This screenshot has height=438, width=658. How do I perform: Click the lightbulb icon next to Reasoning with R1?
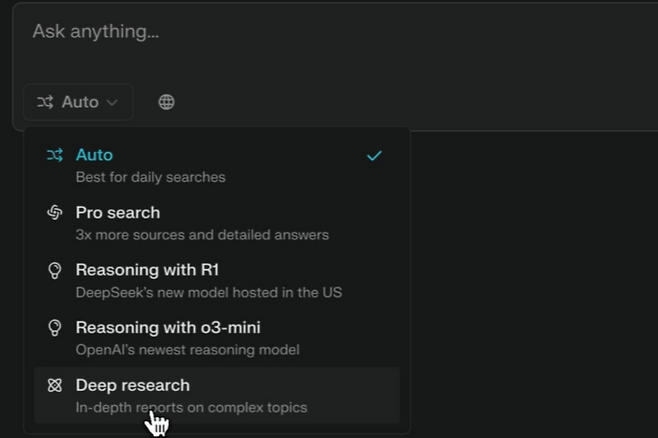click(x=55, y=270)
